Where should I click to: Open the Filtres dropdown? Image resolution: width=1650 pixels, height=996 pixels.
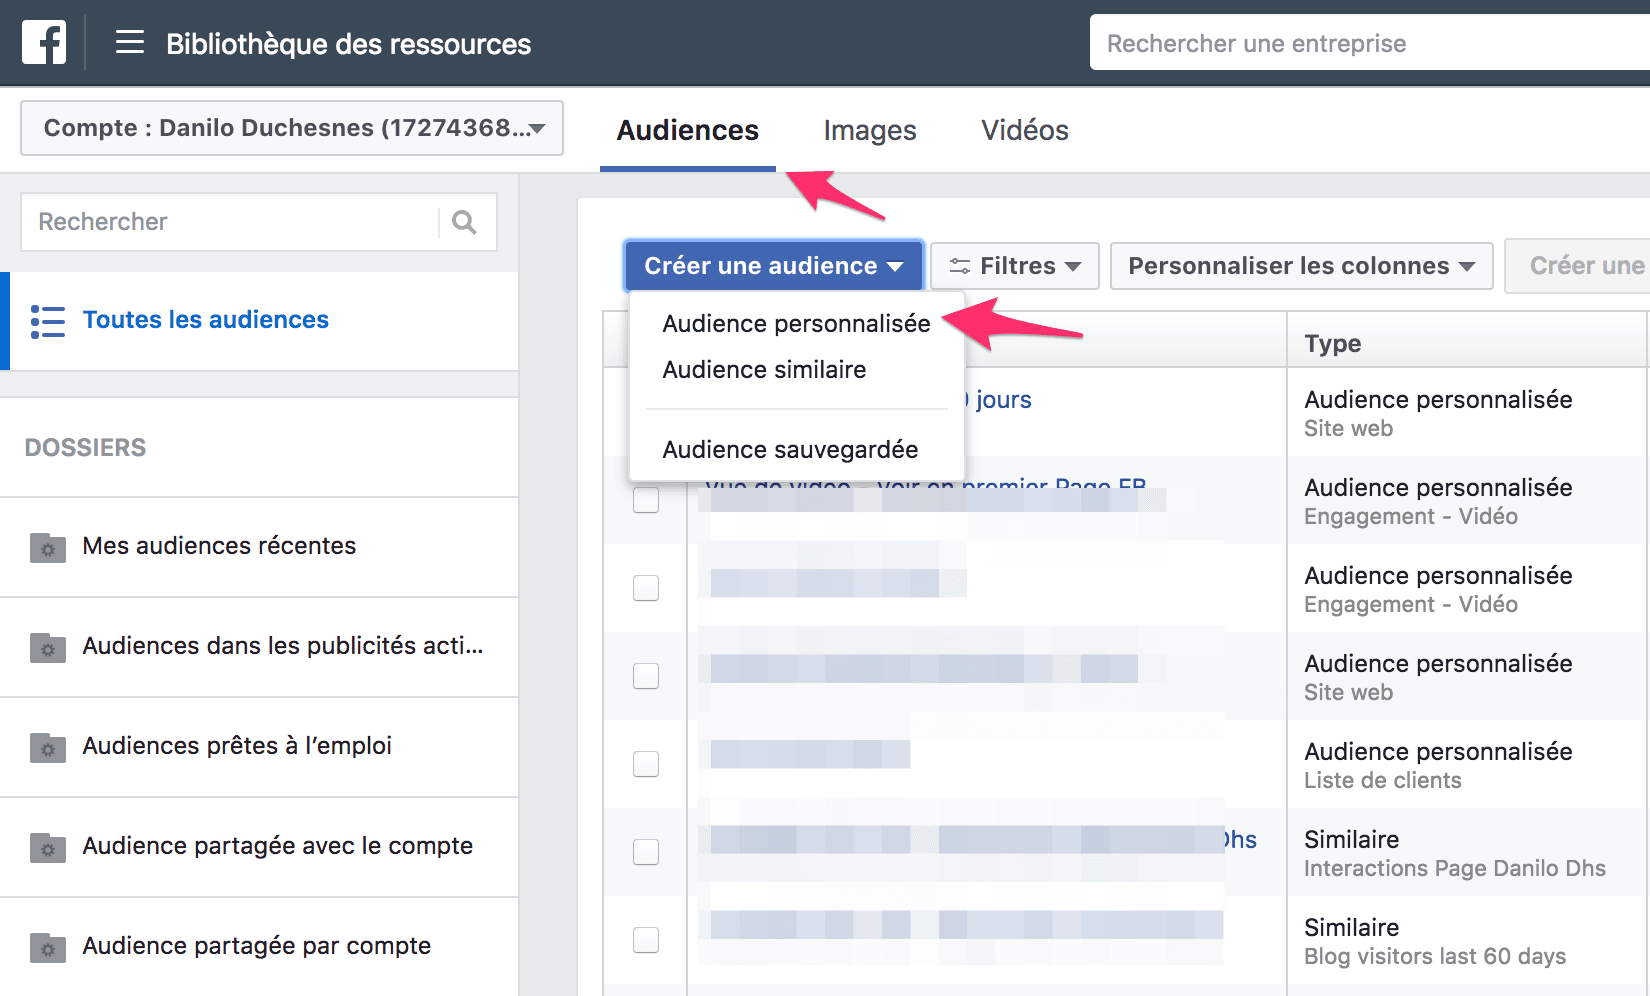coord(1015,266)
